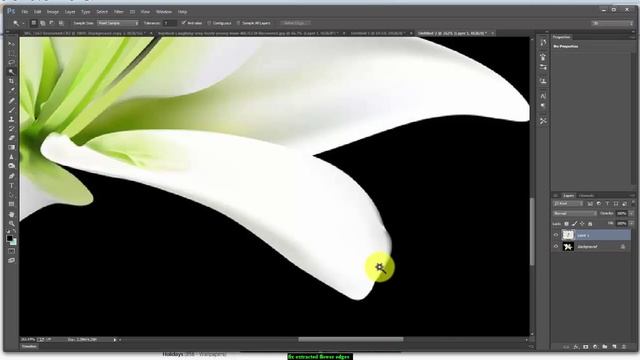The width and height of the screenshot is (640, 360).
Task: Toggle the Contiguous checkbox
Action: pos(209,23)
